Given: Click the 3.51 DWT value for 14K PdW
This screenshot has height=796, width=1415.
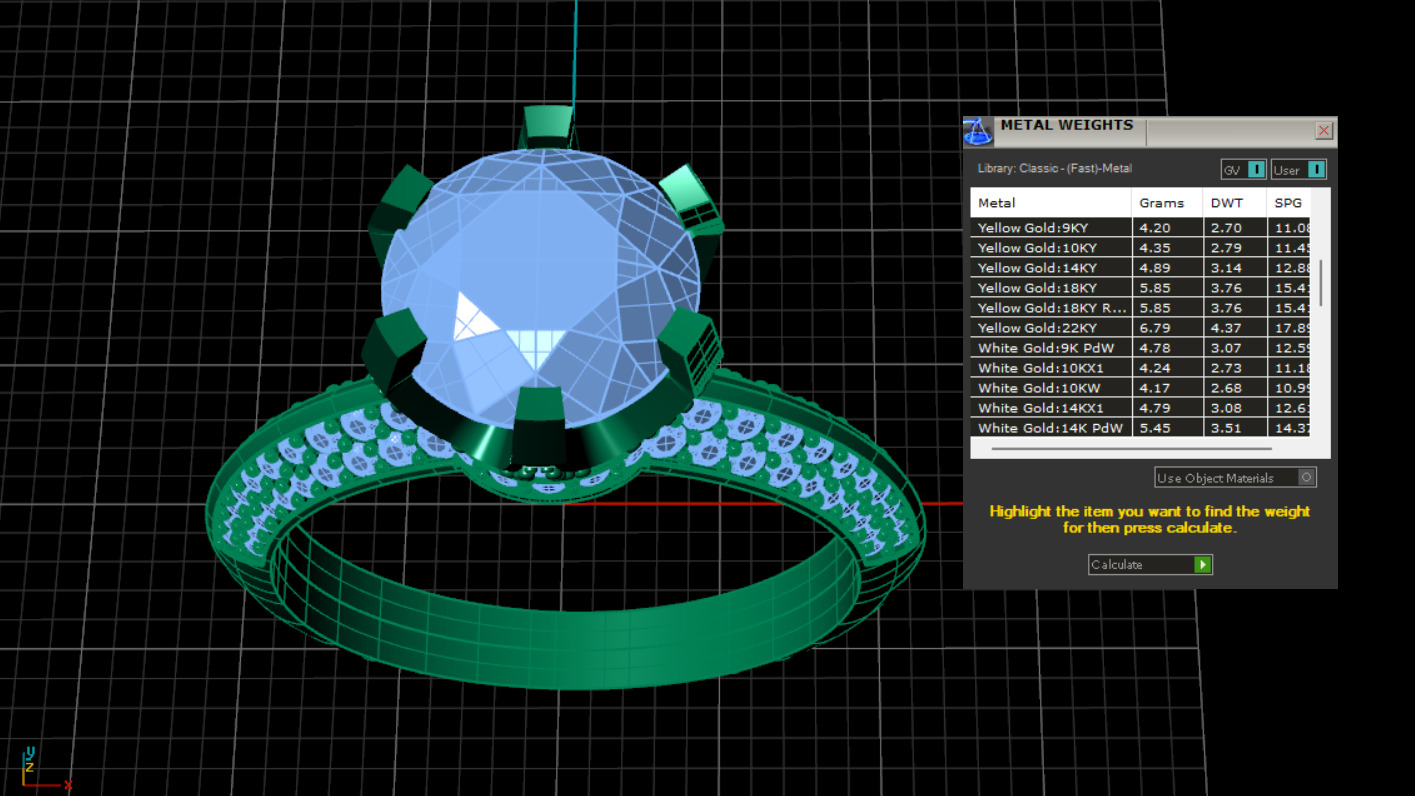Looking at the screenshot, I should (1226, 428).
